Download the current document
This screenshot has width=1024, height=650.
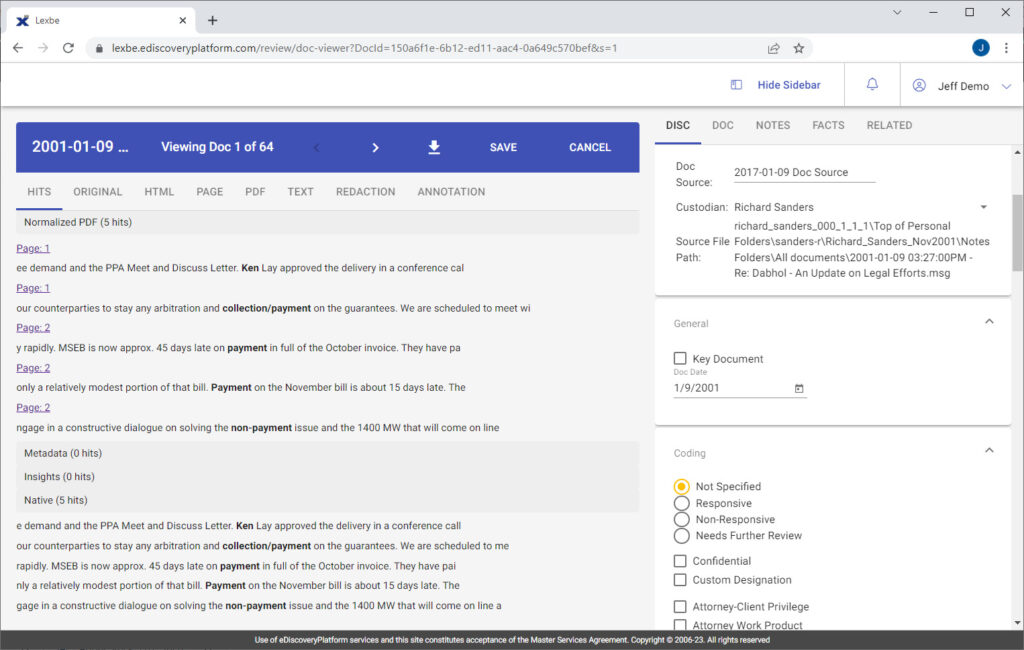point(434,148)
